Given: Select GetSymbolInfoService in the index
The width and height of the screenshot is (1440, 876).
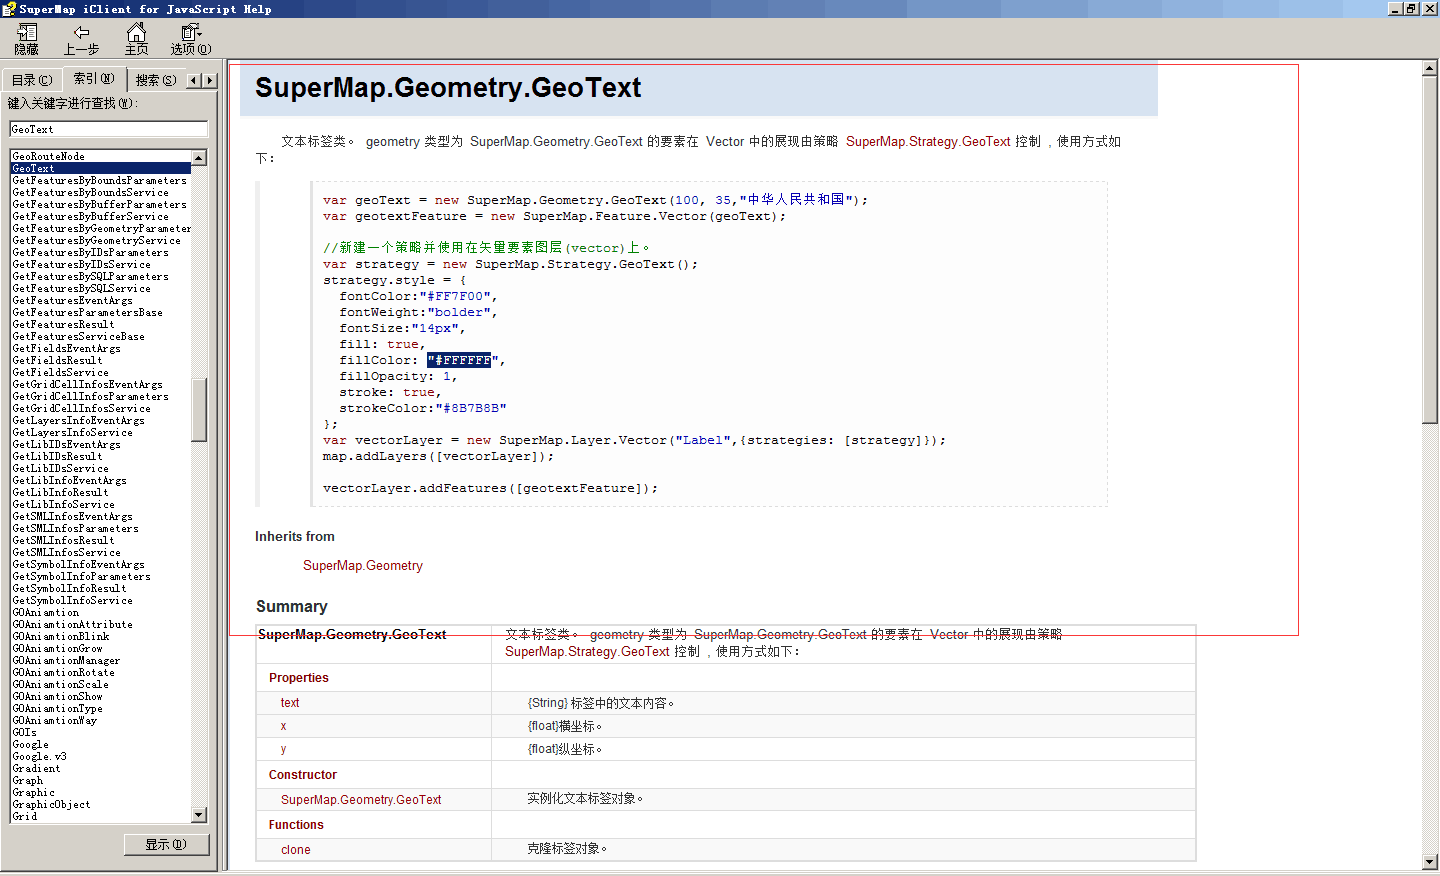Looking at the screenshot, I should point(72,600).
